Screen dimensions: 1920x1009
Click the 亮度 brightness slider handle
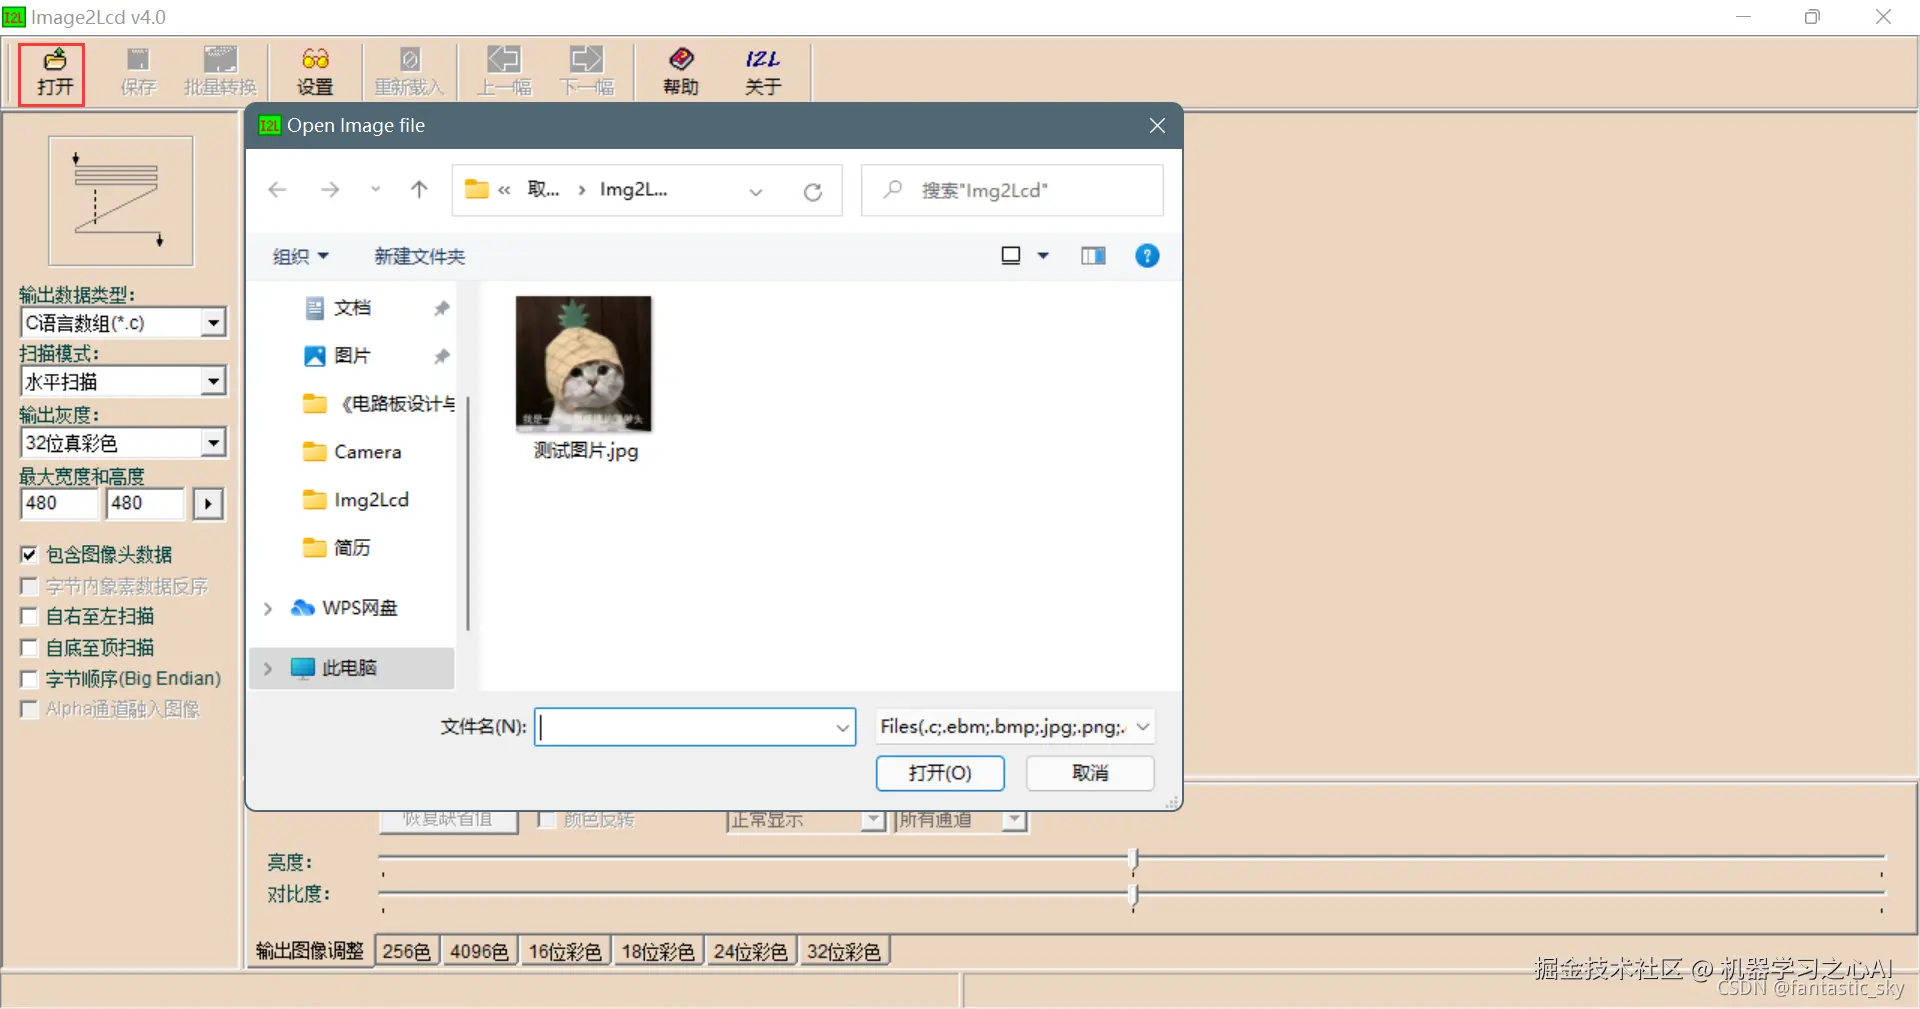(1133, 859)
